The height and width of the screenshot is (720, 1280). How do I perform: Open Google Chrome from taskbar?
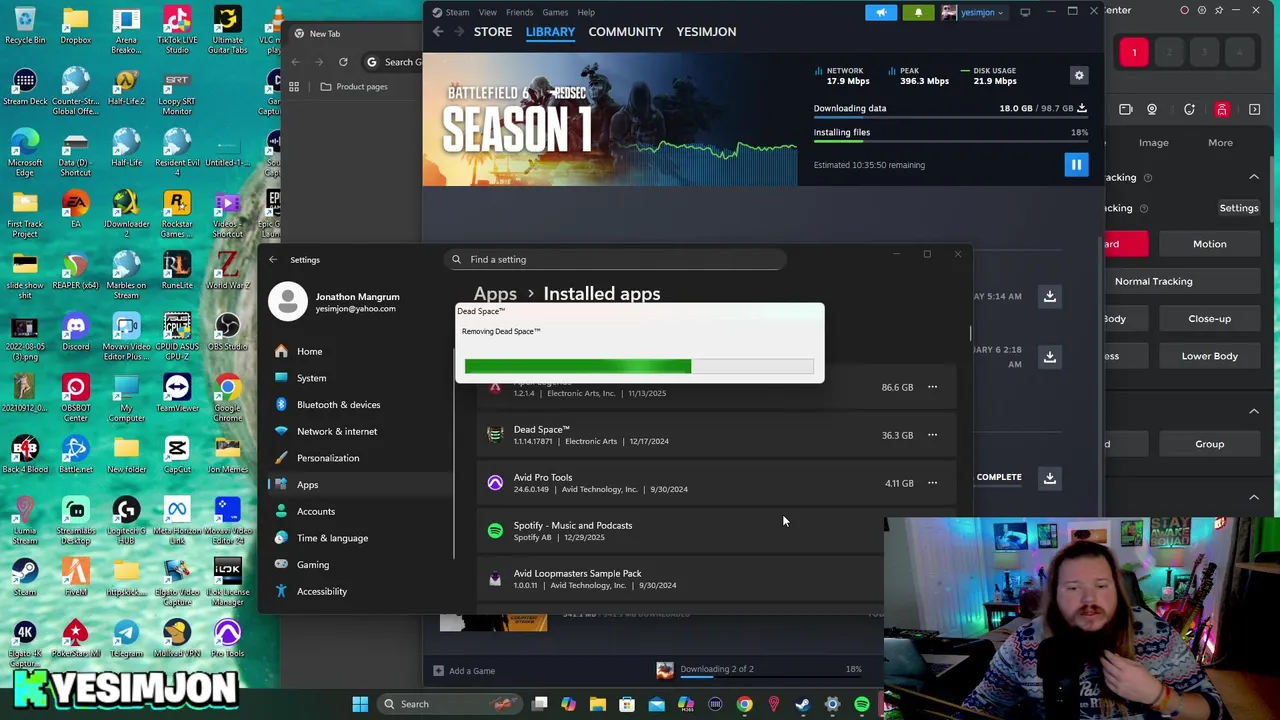tap(744, 704)
